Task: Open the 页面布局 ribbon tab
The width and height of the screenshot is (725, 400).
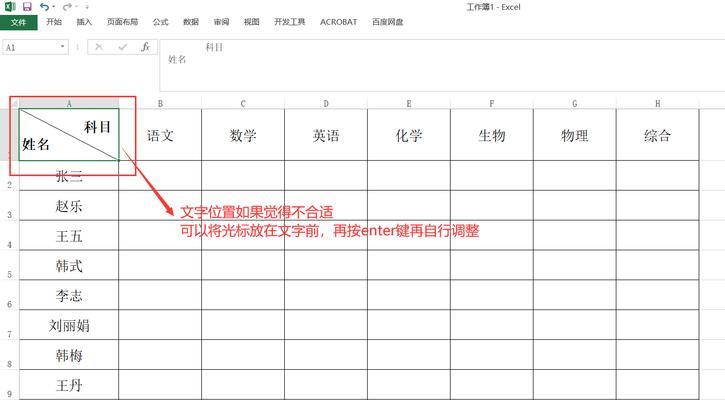Action: click(123, 22)
